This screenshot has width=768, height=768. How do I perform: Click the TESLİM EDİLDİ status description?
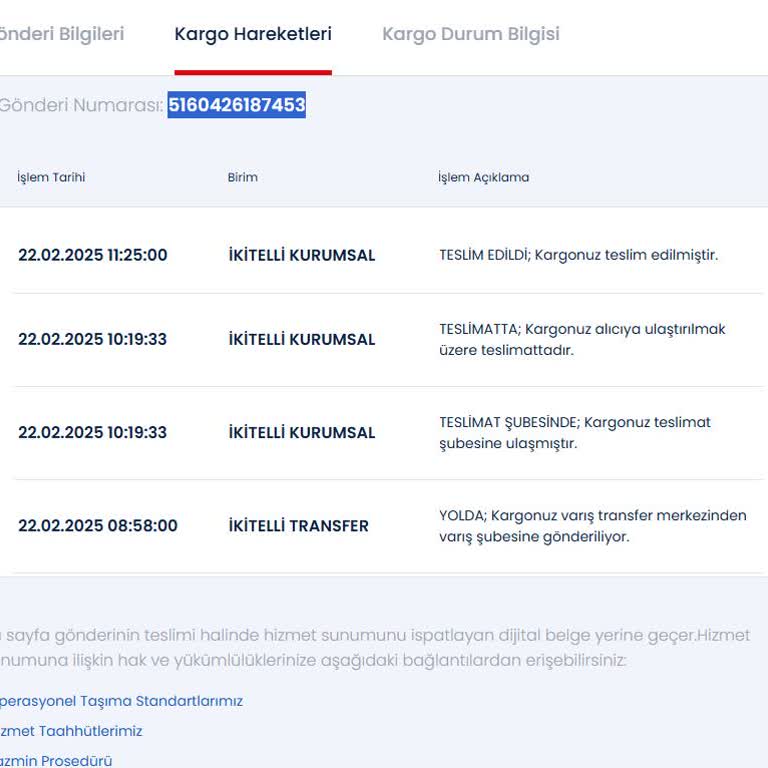click(x=578, y=255)
